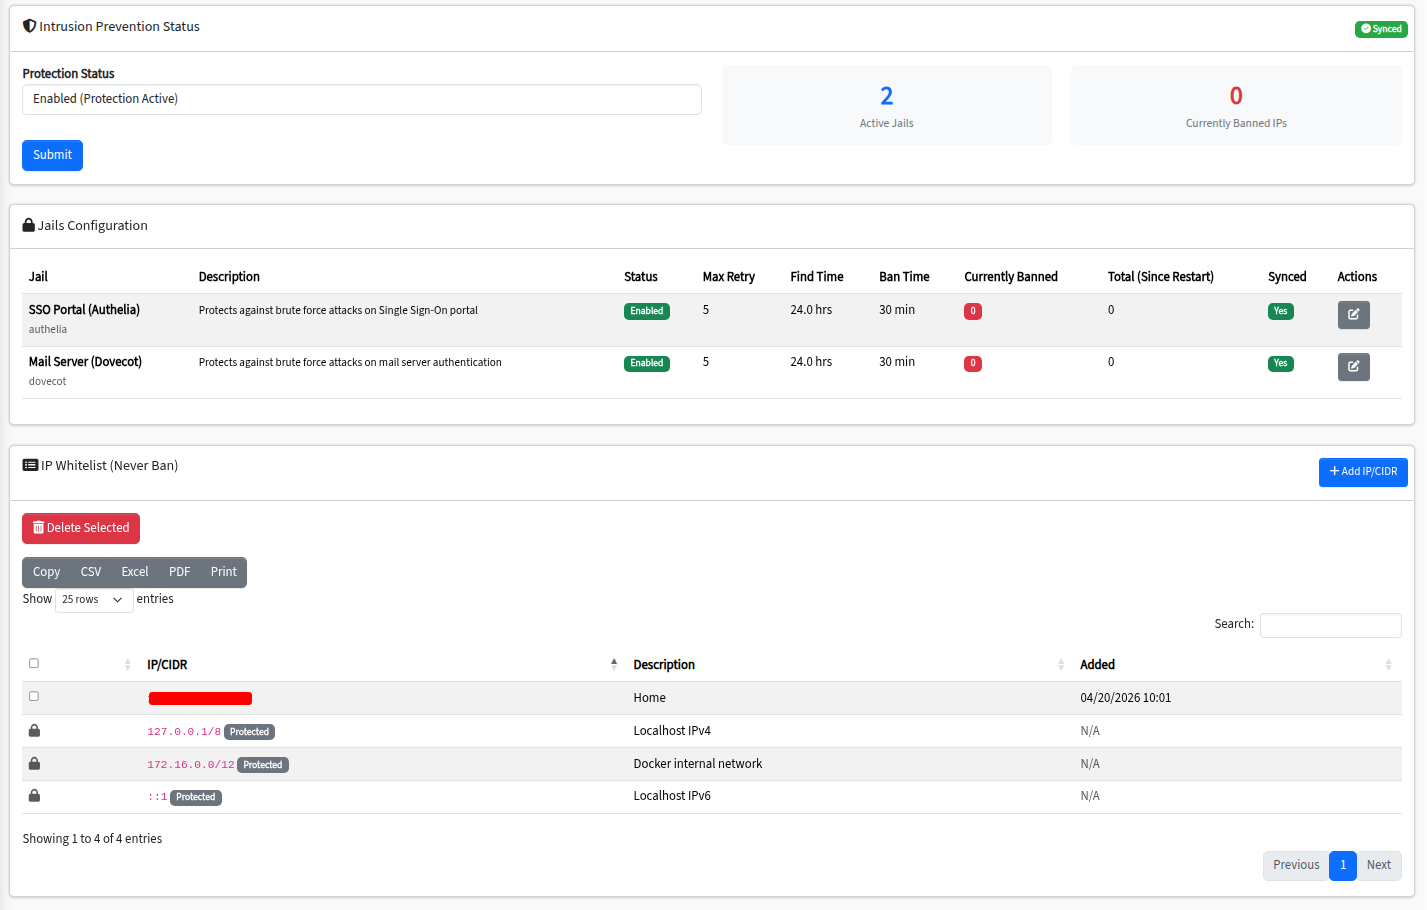The height and width of the screenshot is (910, 1427).
Task: Click the Protected badge next to 172.16.0.0/12
Action: click(x=263, y=765)
